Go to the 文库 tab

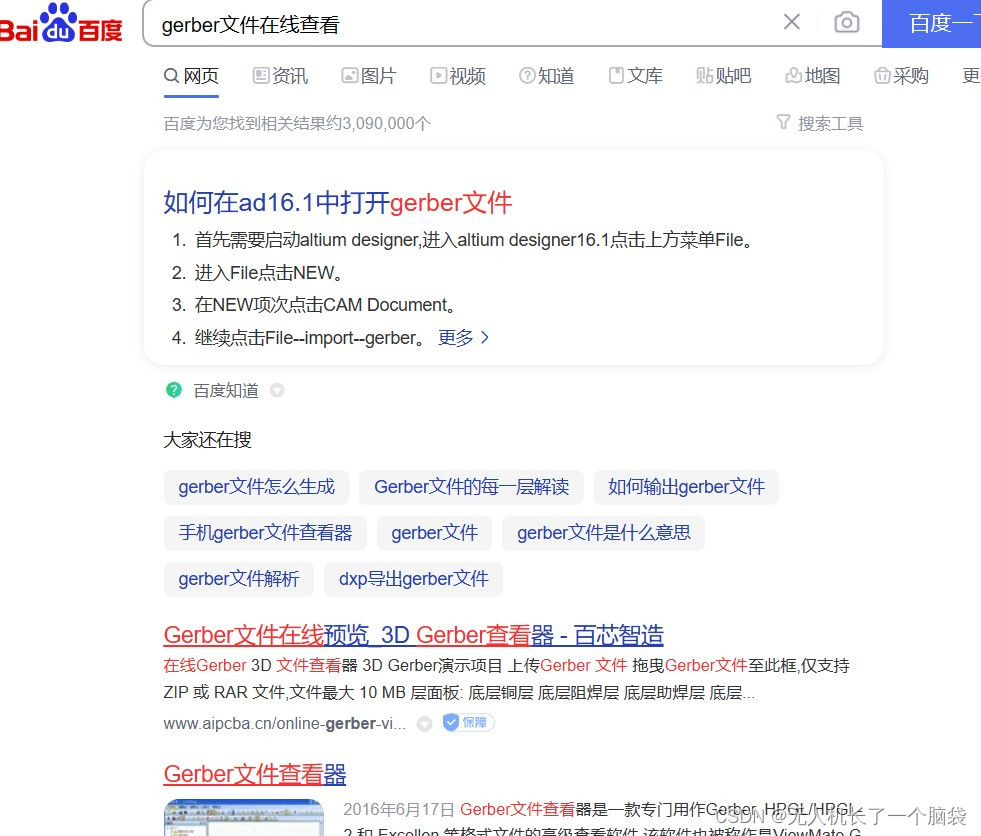tap(636, 76)
